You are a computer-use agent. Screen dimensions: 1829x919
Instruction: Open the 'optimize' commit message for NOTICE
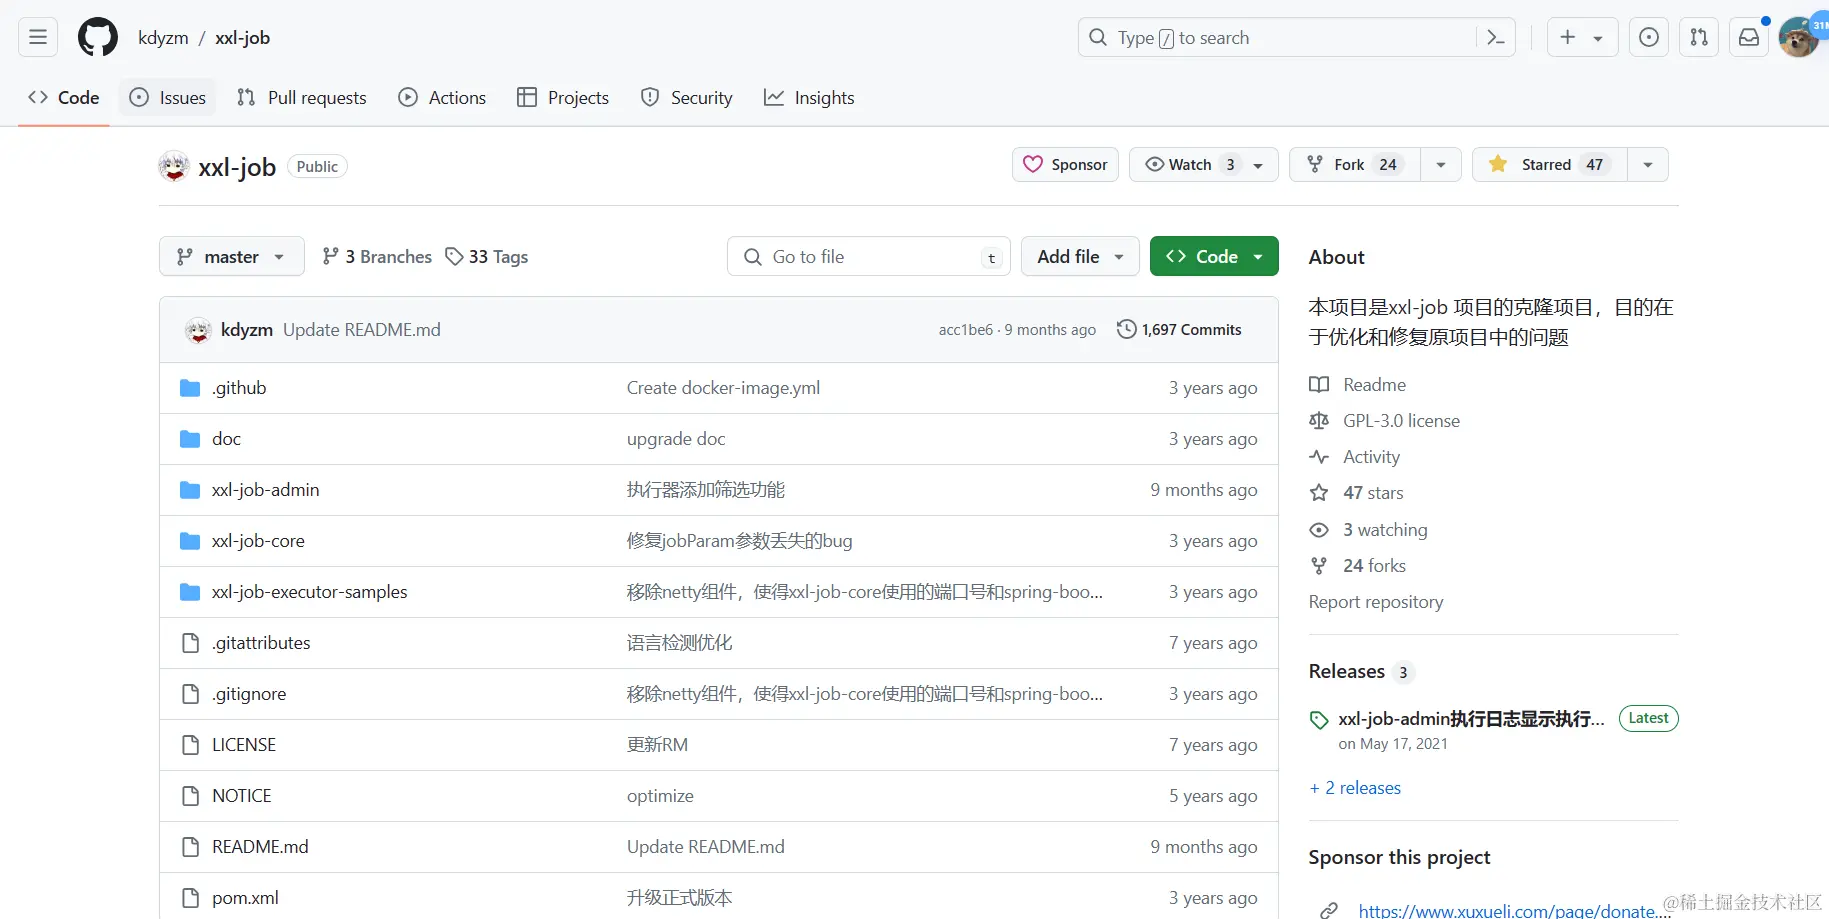click(660, 796)
